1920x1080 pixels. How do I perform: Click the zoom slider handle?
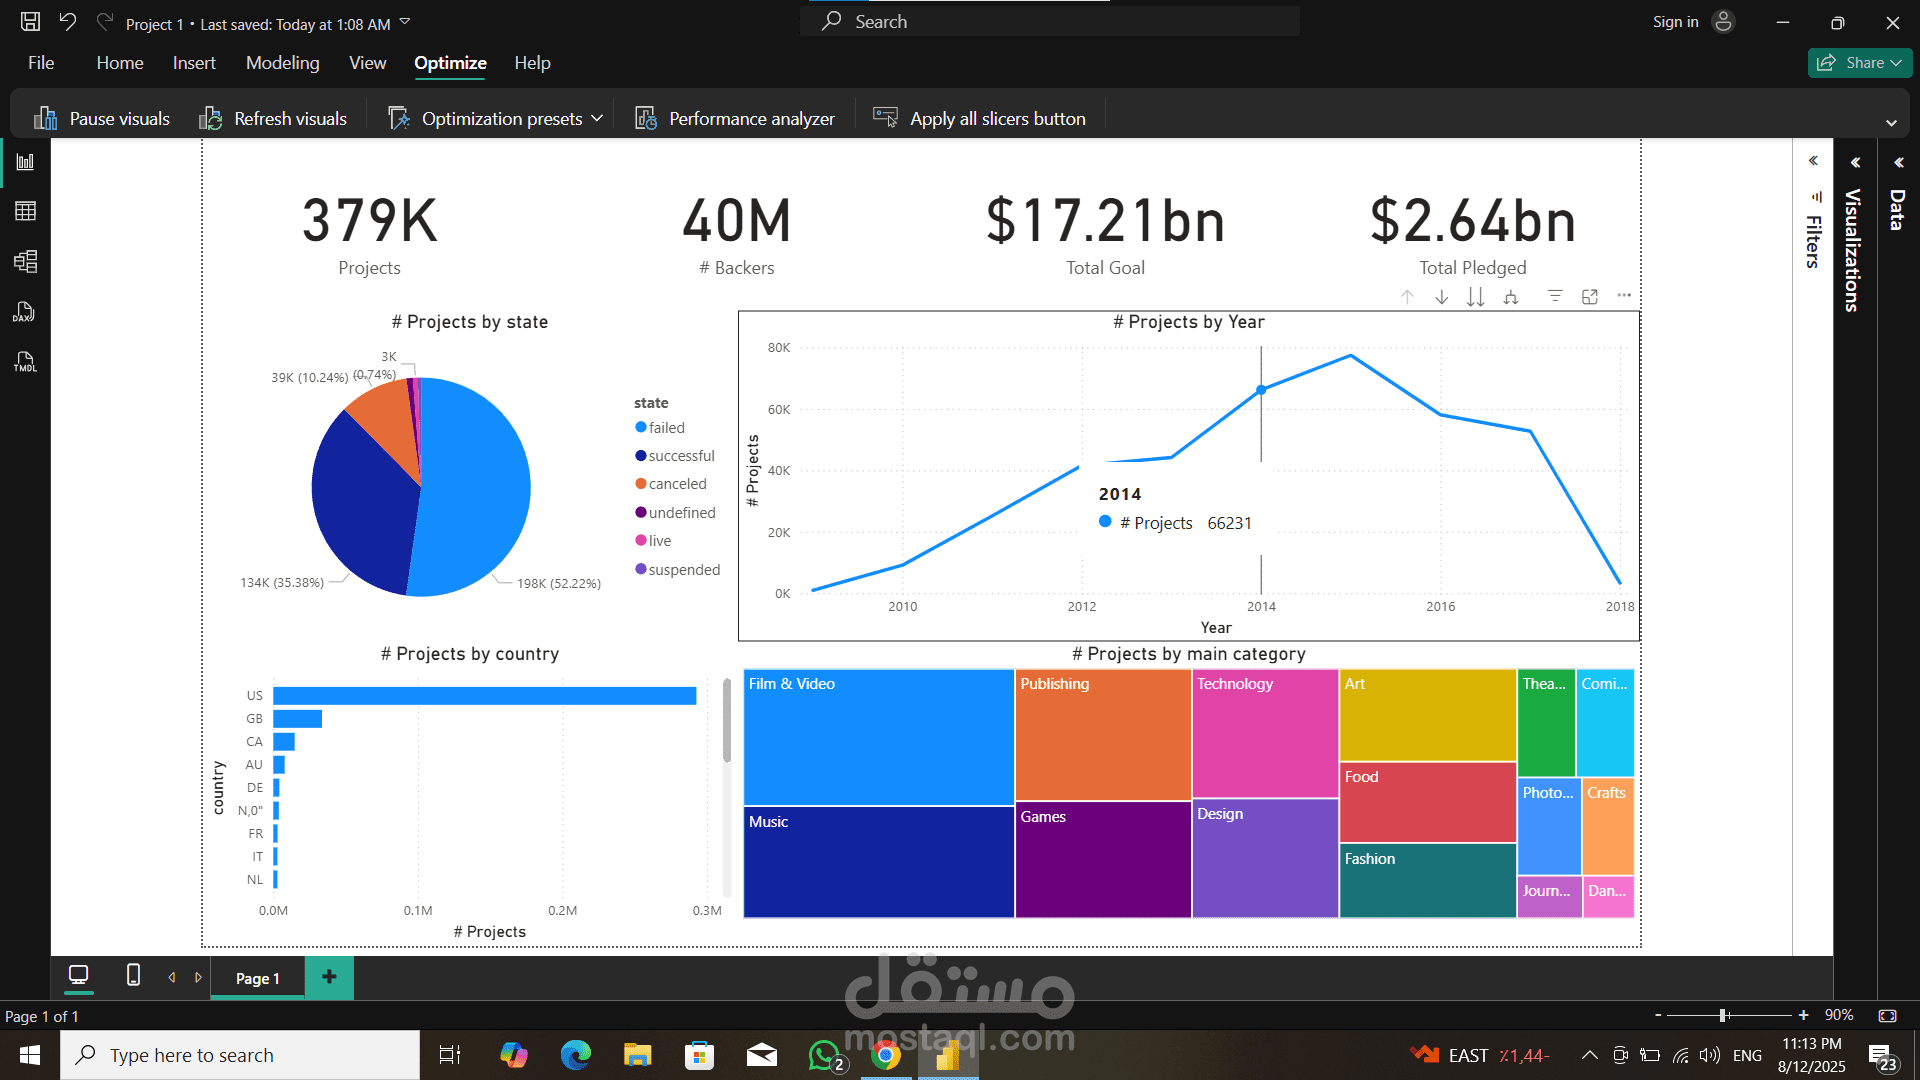click(1724, 1015)
